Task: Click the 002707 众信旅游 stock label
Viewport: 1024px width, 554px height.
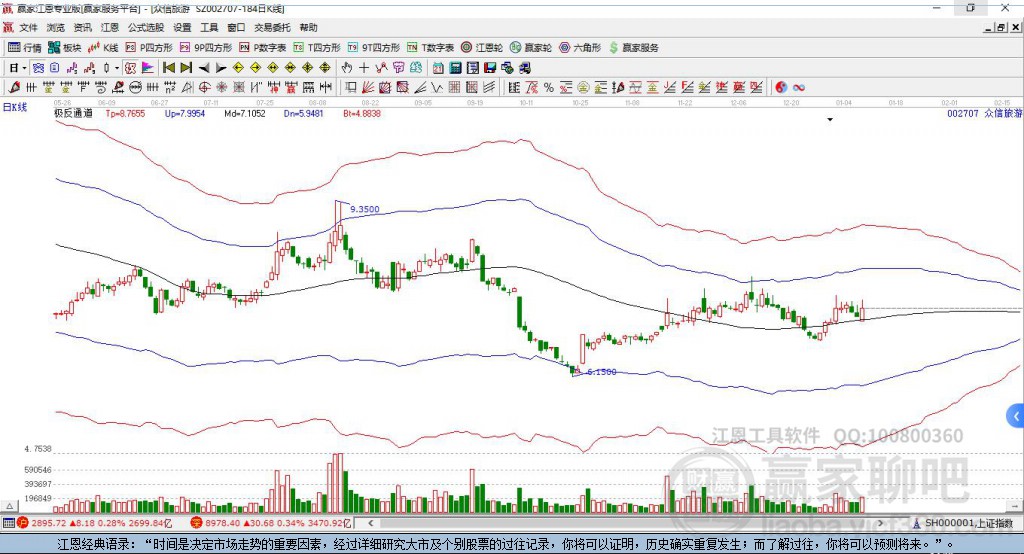Action: pyautogui.click(x=984, y=113)
